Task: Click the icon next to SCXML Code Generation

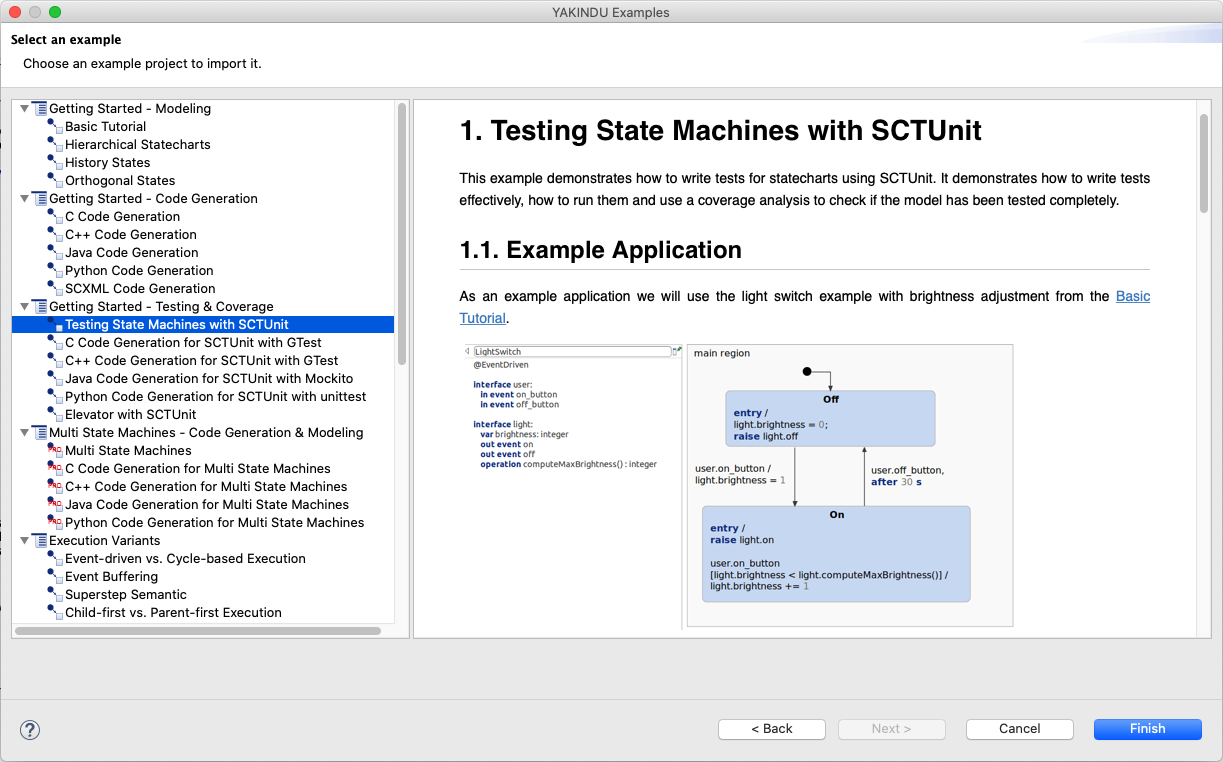Action: tap(56, 289)
